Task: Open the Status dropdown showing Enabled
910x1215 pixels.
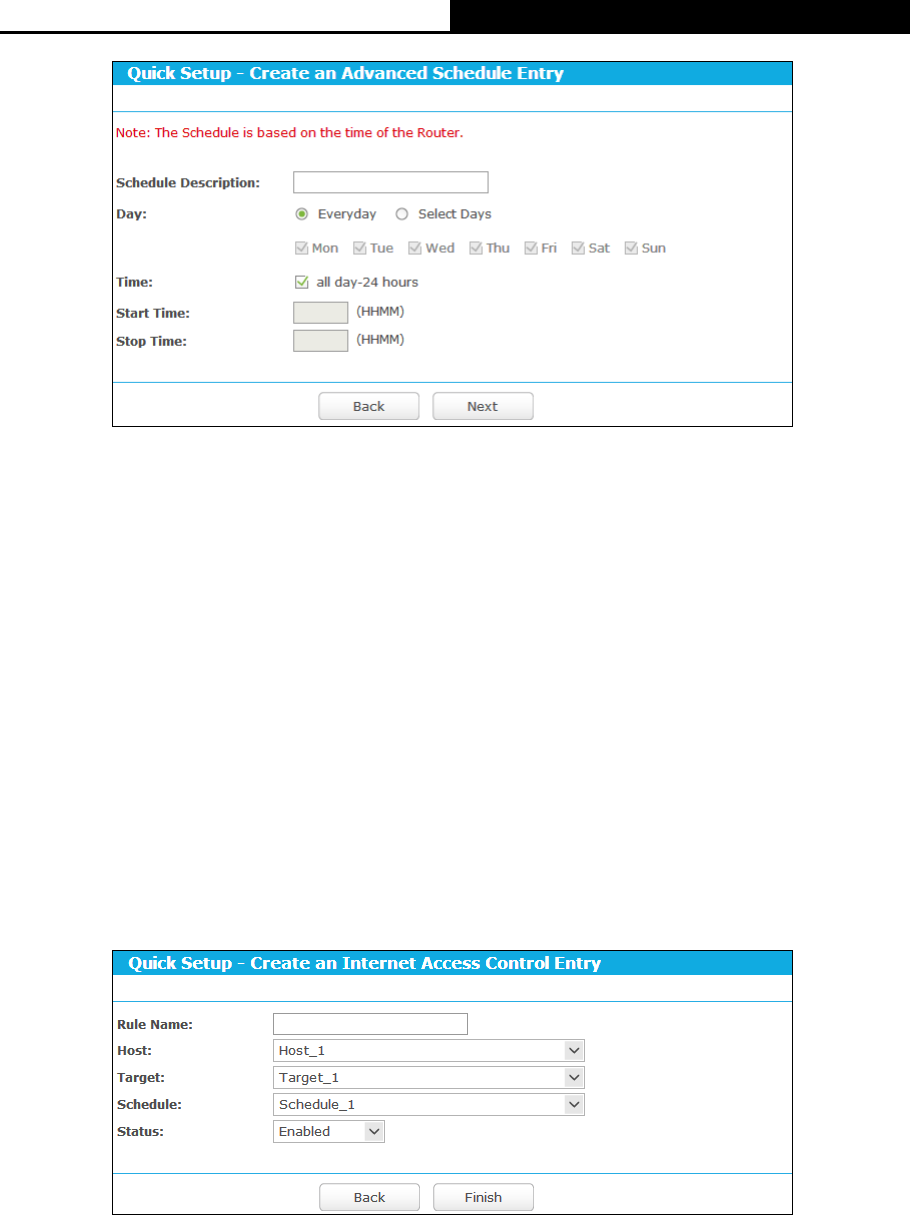Action: (x=328, y=1131)
